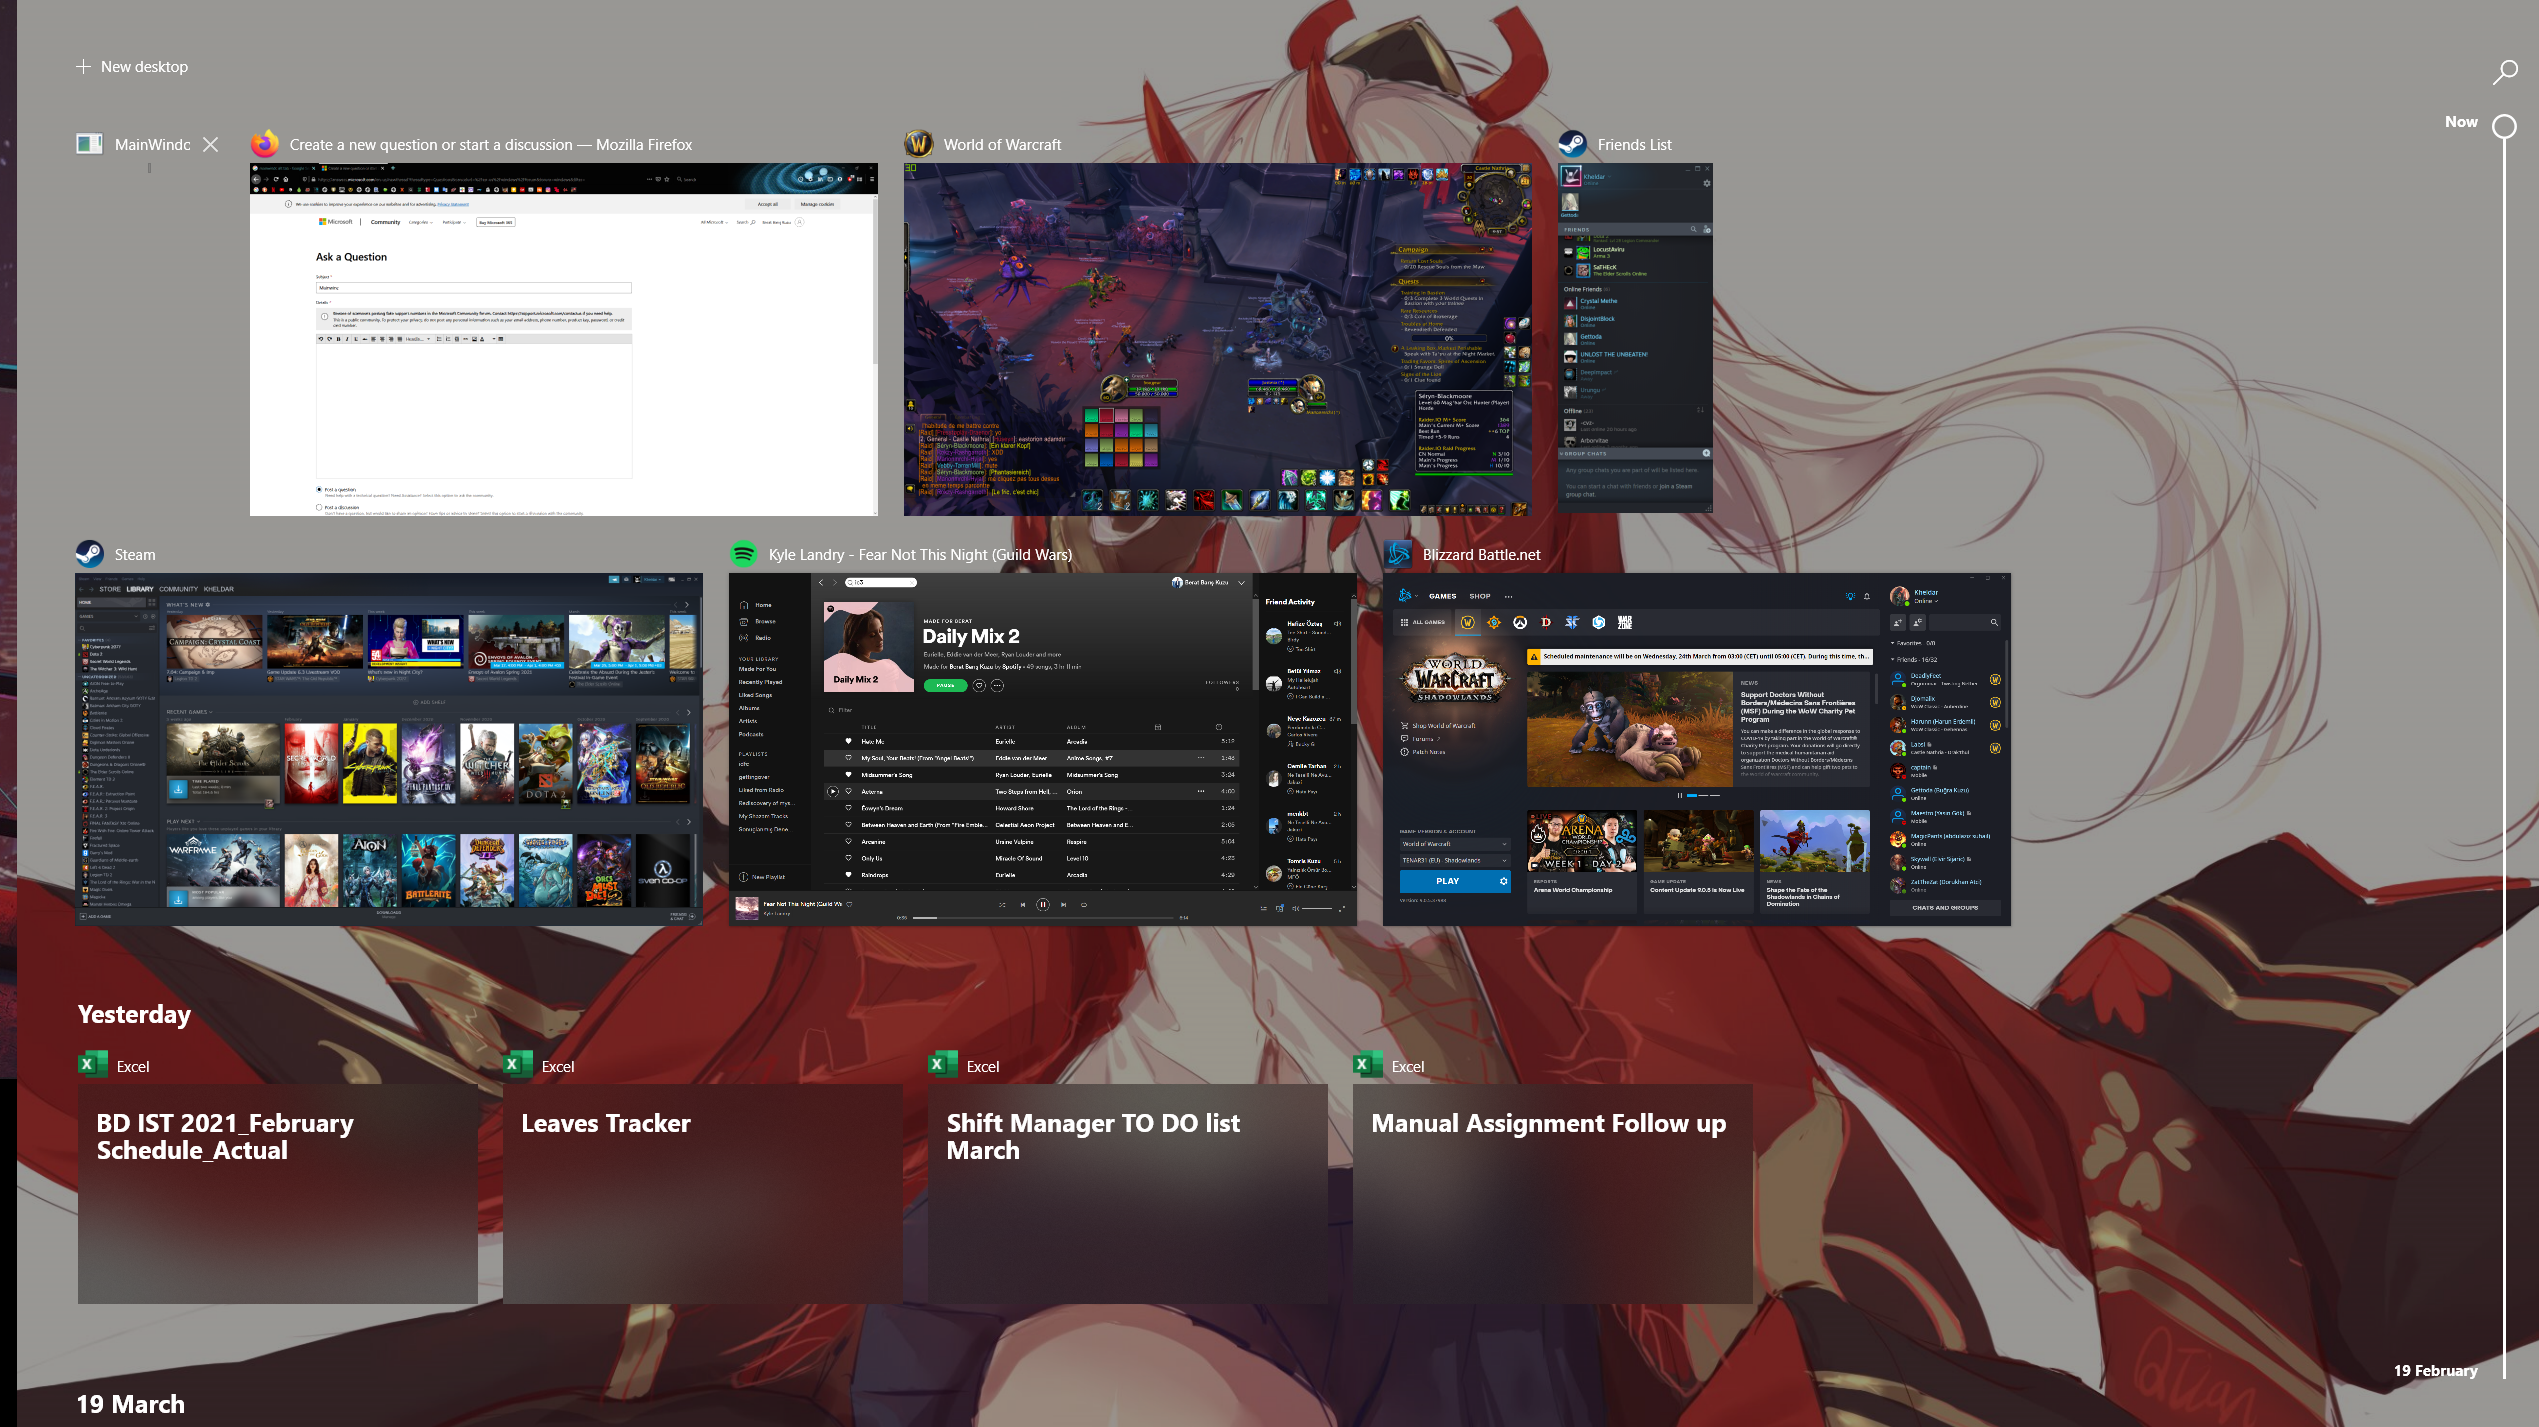Viewport: 2539px width, 1427px height.
Task: Click the Spotify icon next to Kyle Landry
Action: coord(744,554)
